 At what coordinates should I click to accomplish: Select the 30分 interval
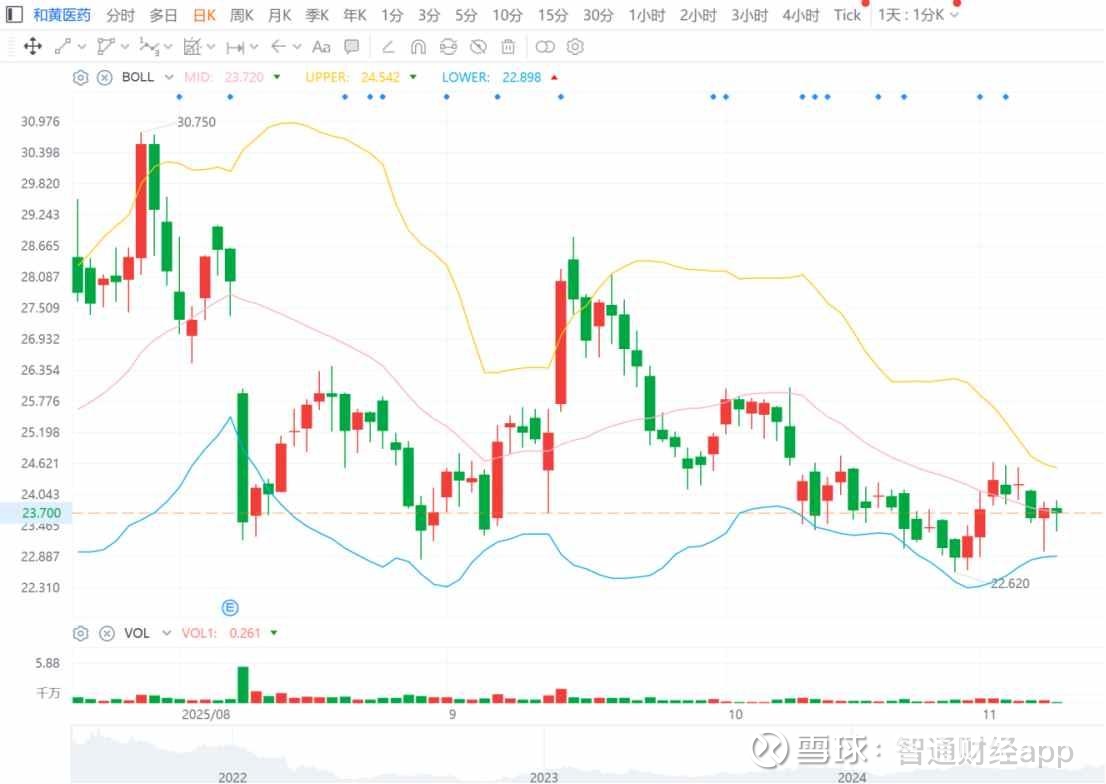[x=598, y=15]
